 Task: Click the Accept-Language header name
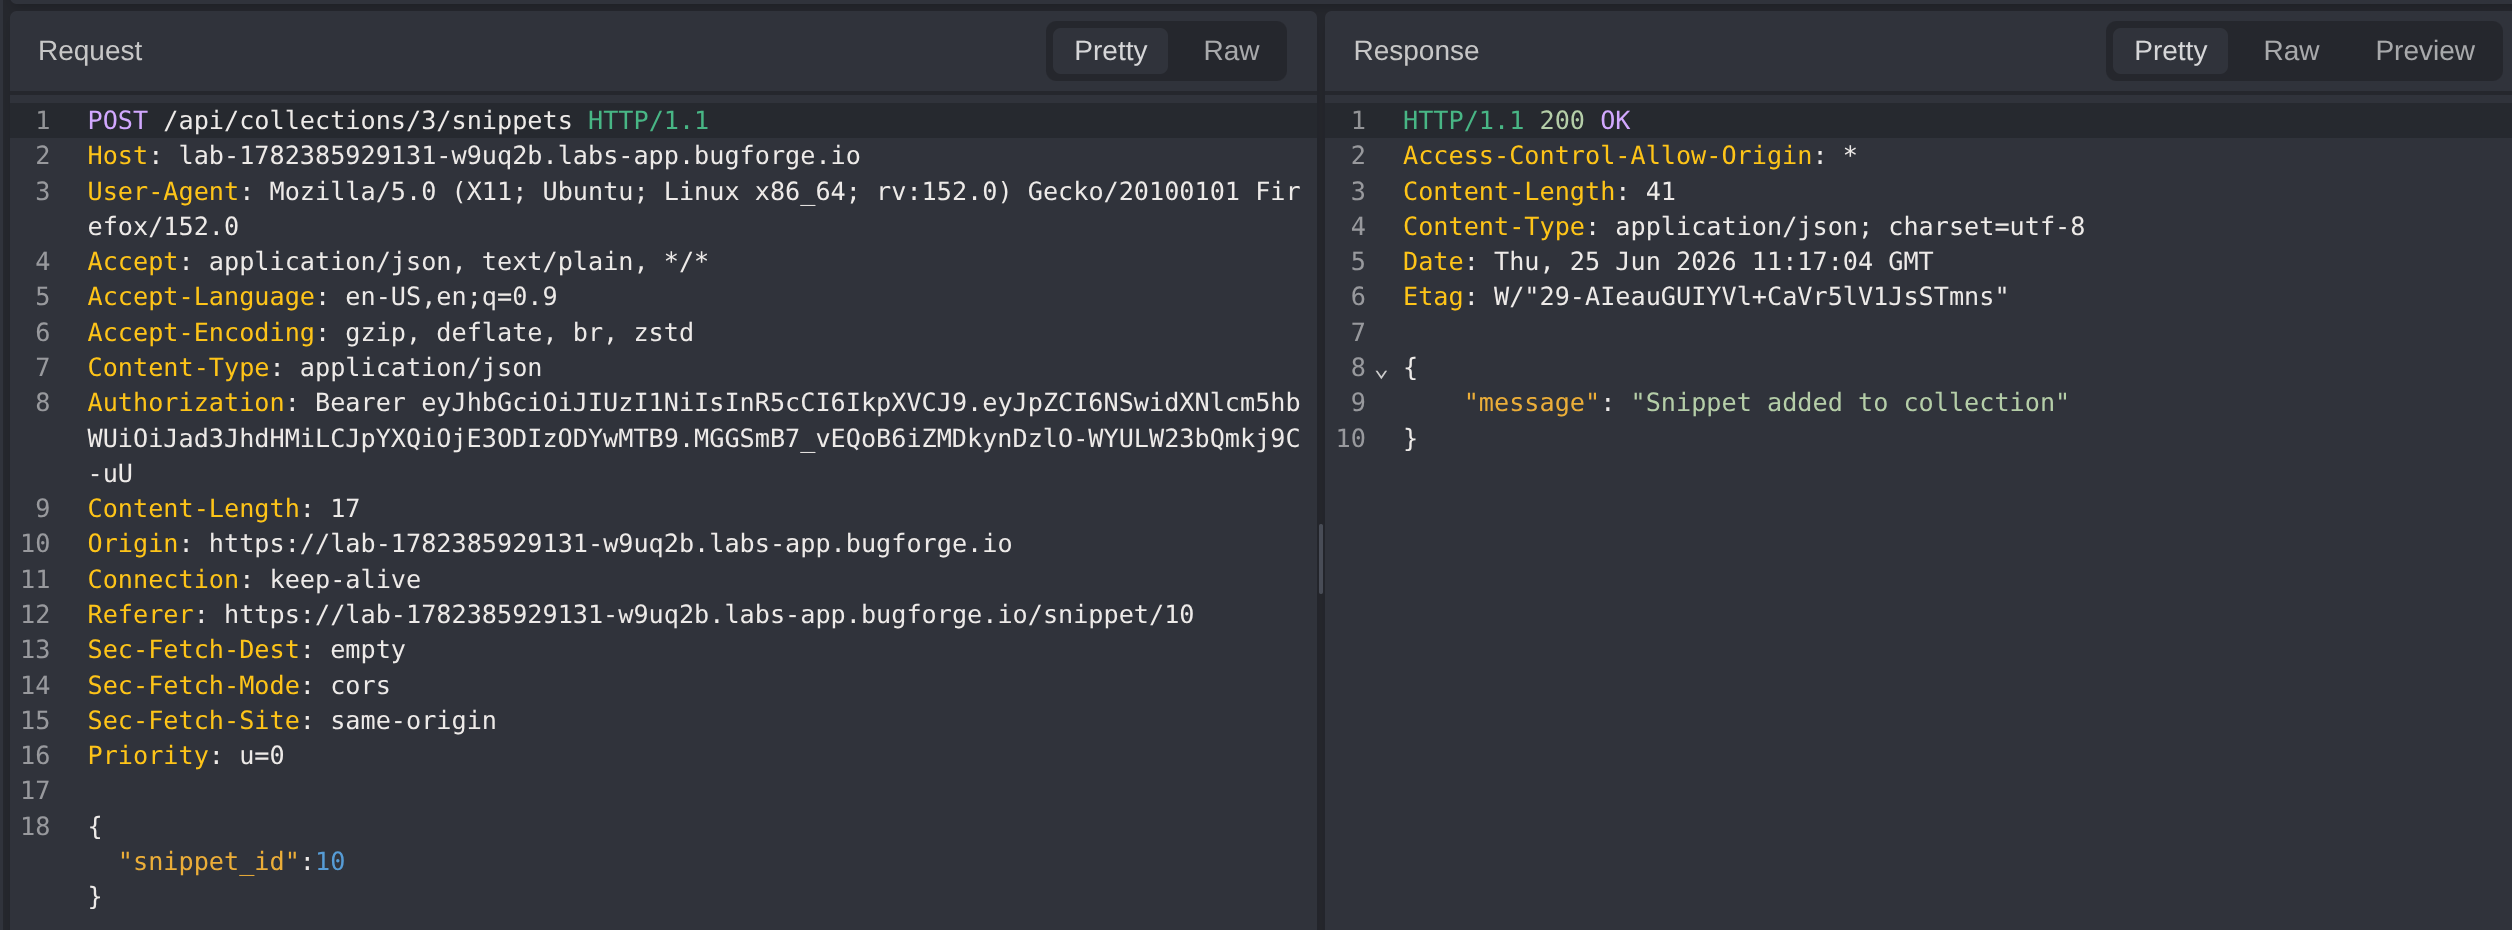[x=201, y=297]
